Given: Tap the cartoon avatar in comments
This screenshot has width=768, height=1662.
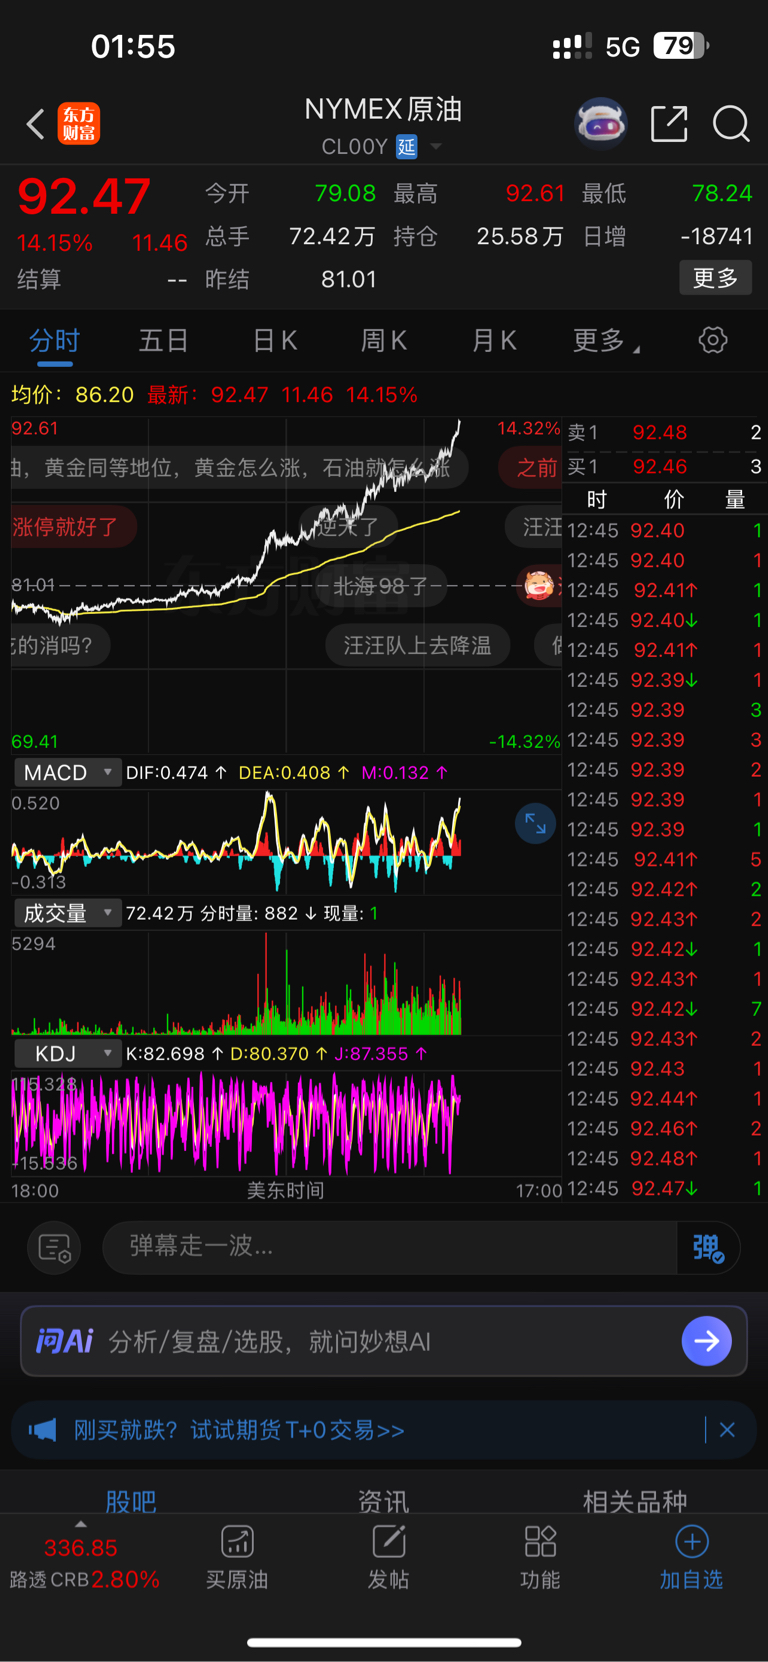Looking at the screenshot, I should click(x=539, y=585).
